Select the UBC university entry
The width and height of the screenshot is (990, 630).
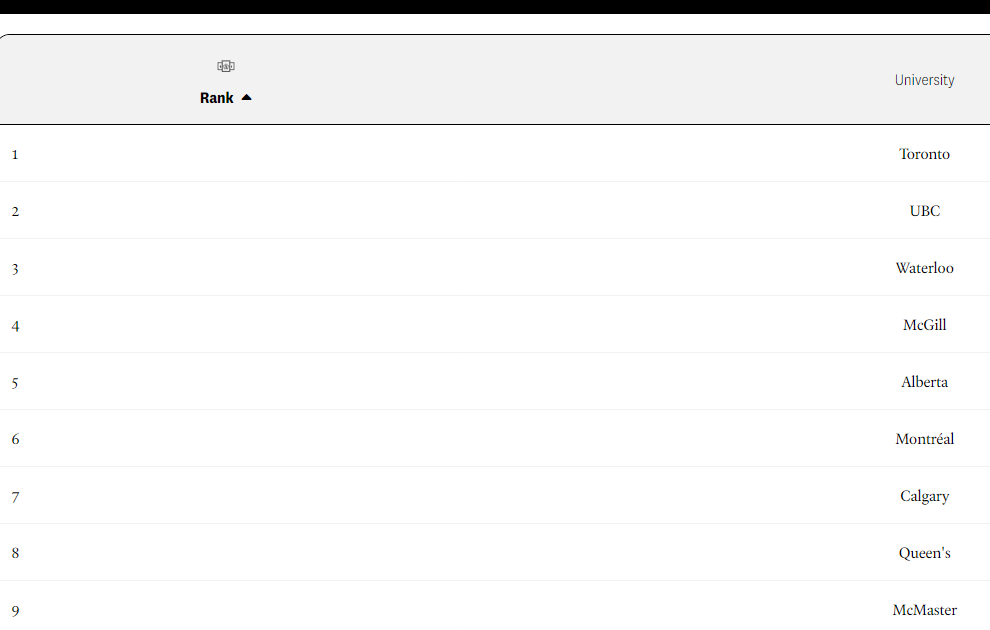[x=924, y=211]
